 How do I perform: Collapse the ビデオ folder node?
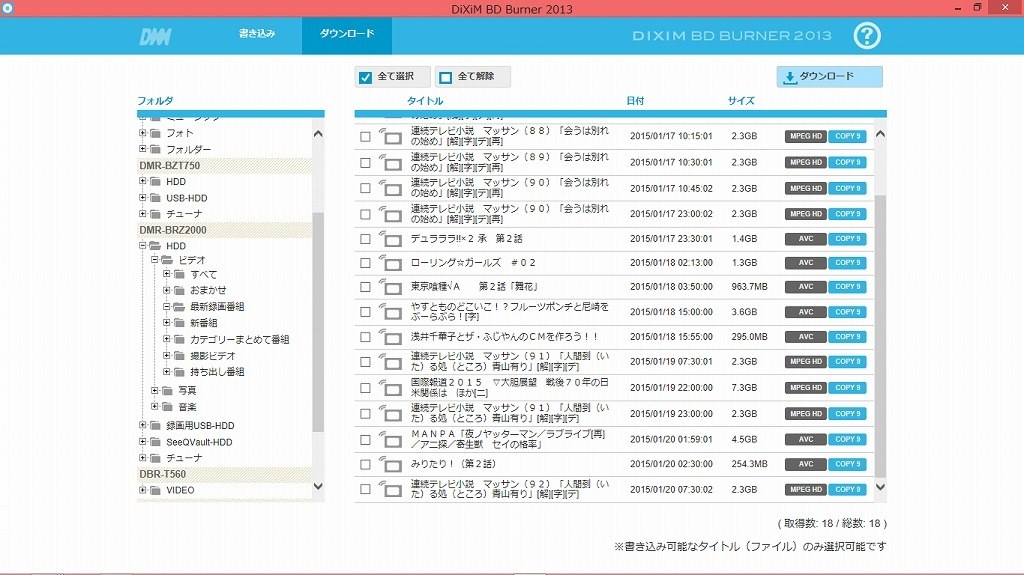155,259
